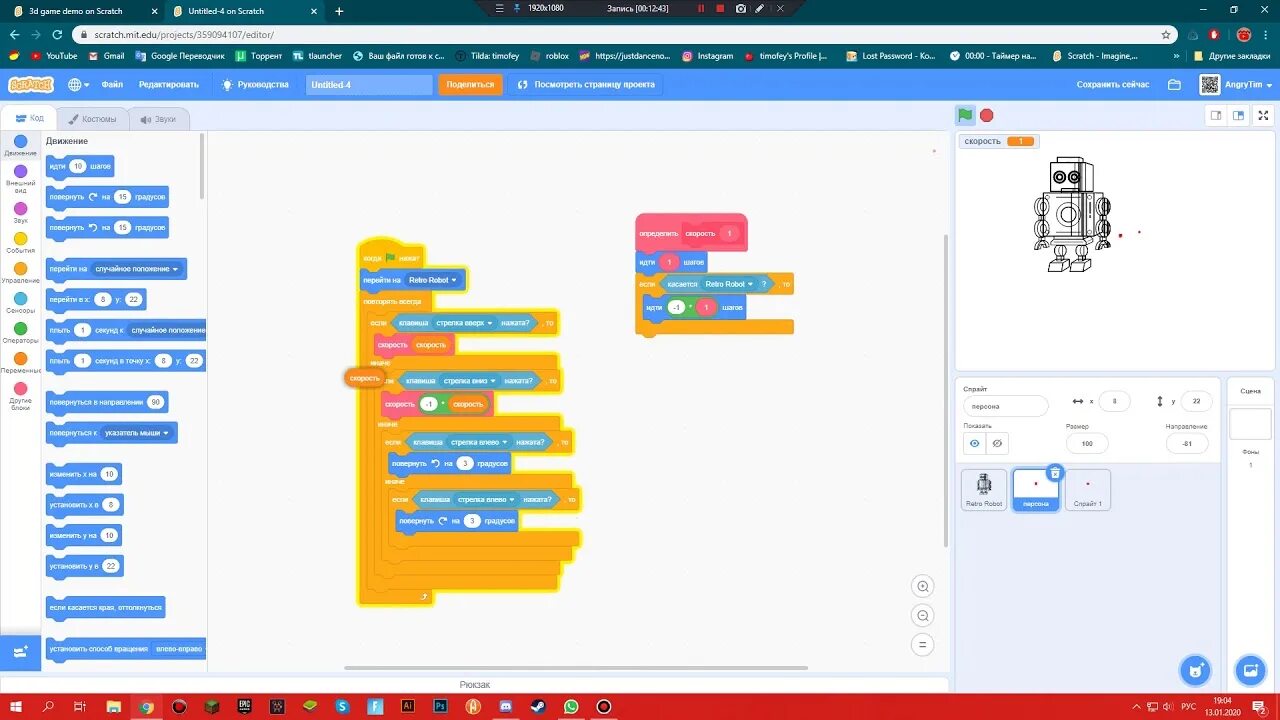This screenshot has height=720, width=1280.
Task: Select the Спрайт 1 sprite thumbnail
Action: point(1088,489)
